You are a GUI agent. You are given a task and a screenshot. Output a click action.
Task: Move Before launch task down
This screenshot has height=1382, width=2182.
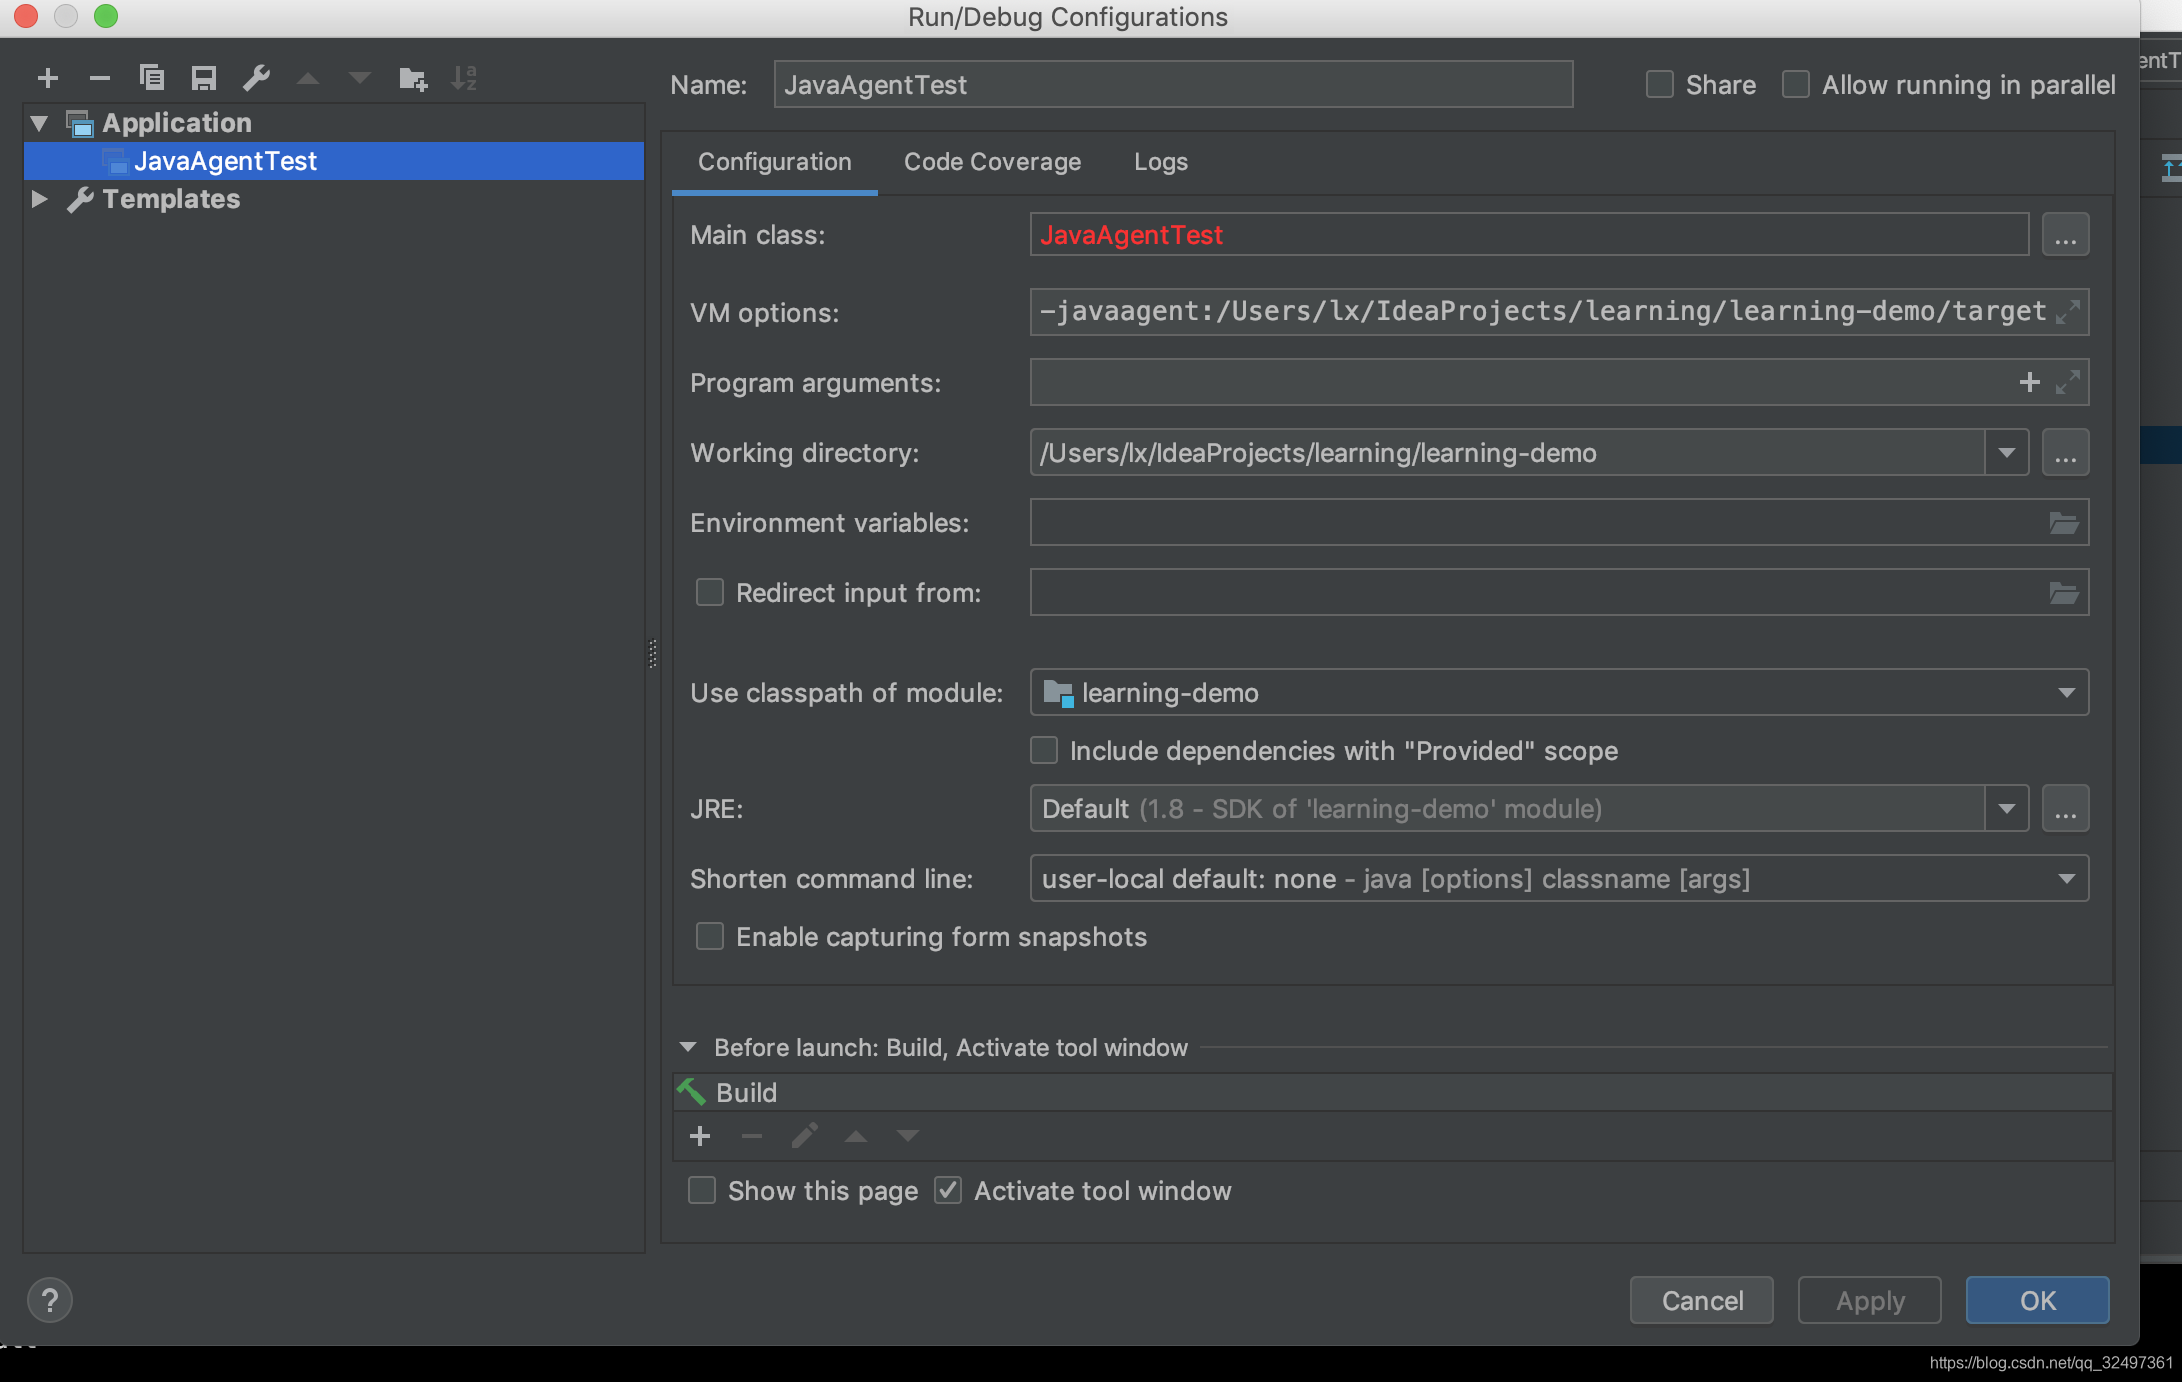(908, 1136)
